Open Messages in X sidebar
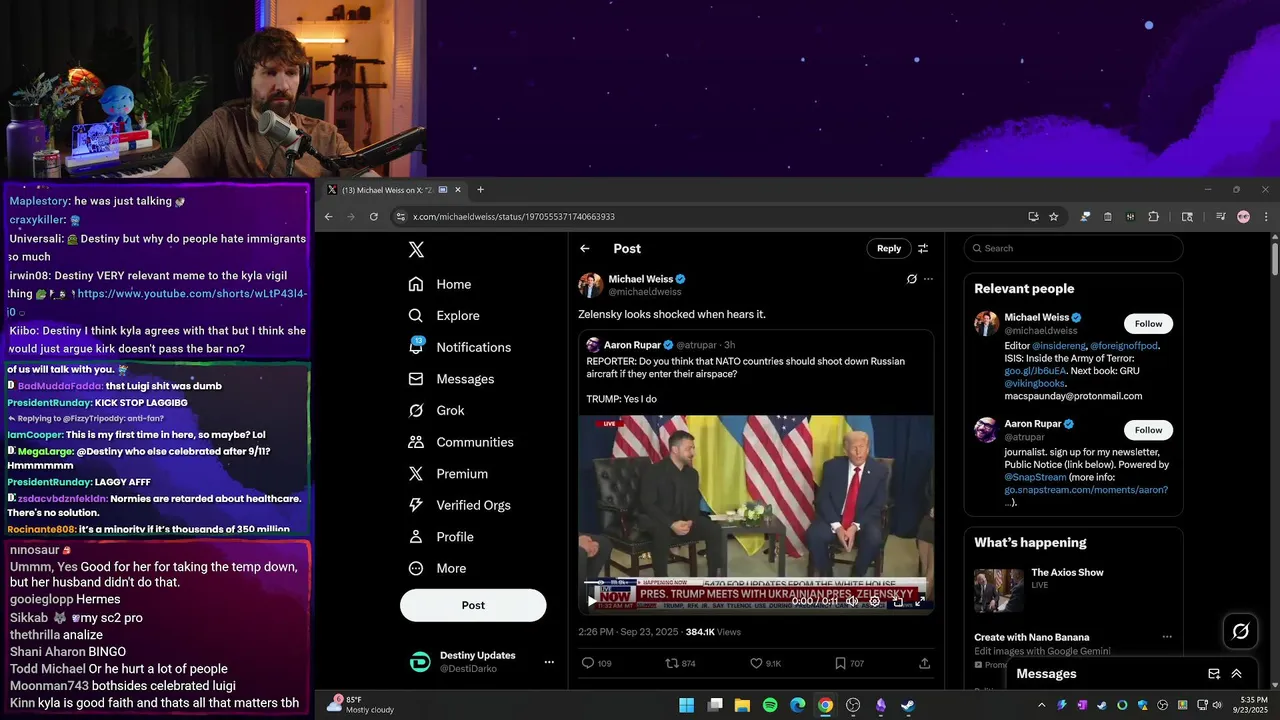The height and width of the screenshot is (720, 1280). tap(452, 379)
